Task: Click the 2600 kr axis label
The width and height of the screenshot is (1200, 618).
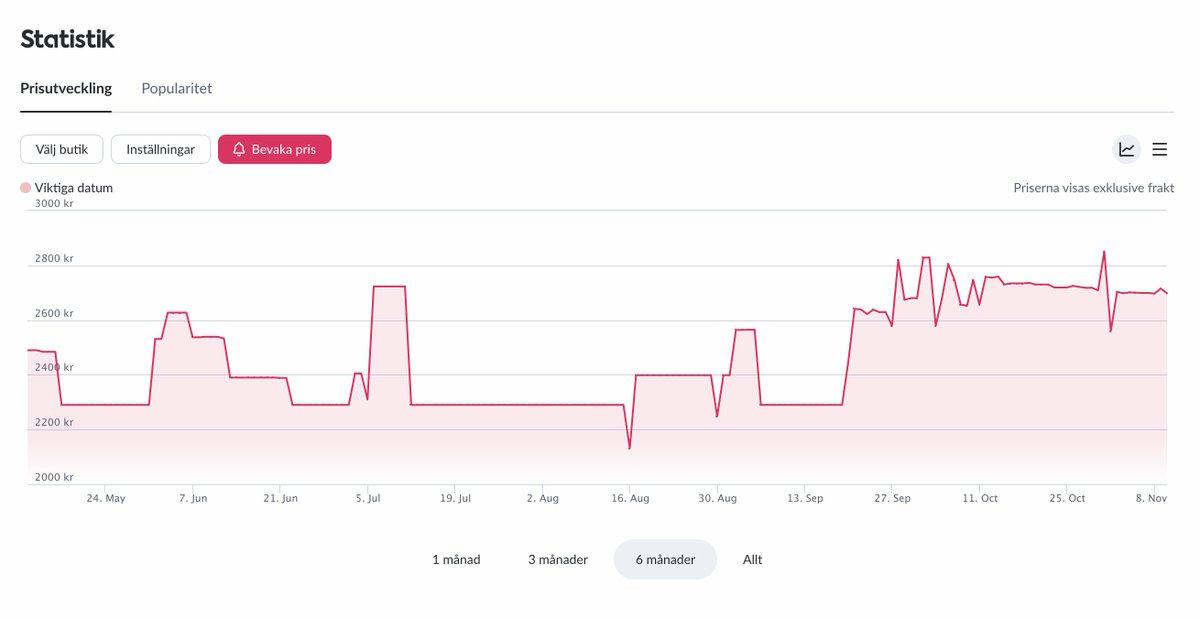Action: [x=54, y=313]
